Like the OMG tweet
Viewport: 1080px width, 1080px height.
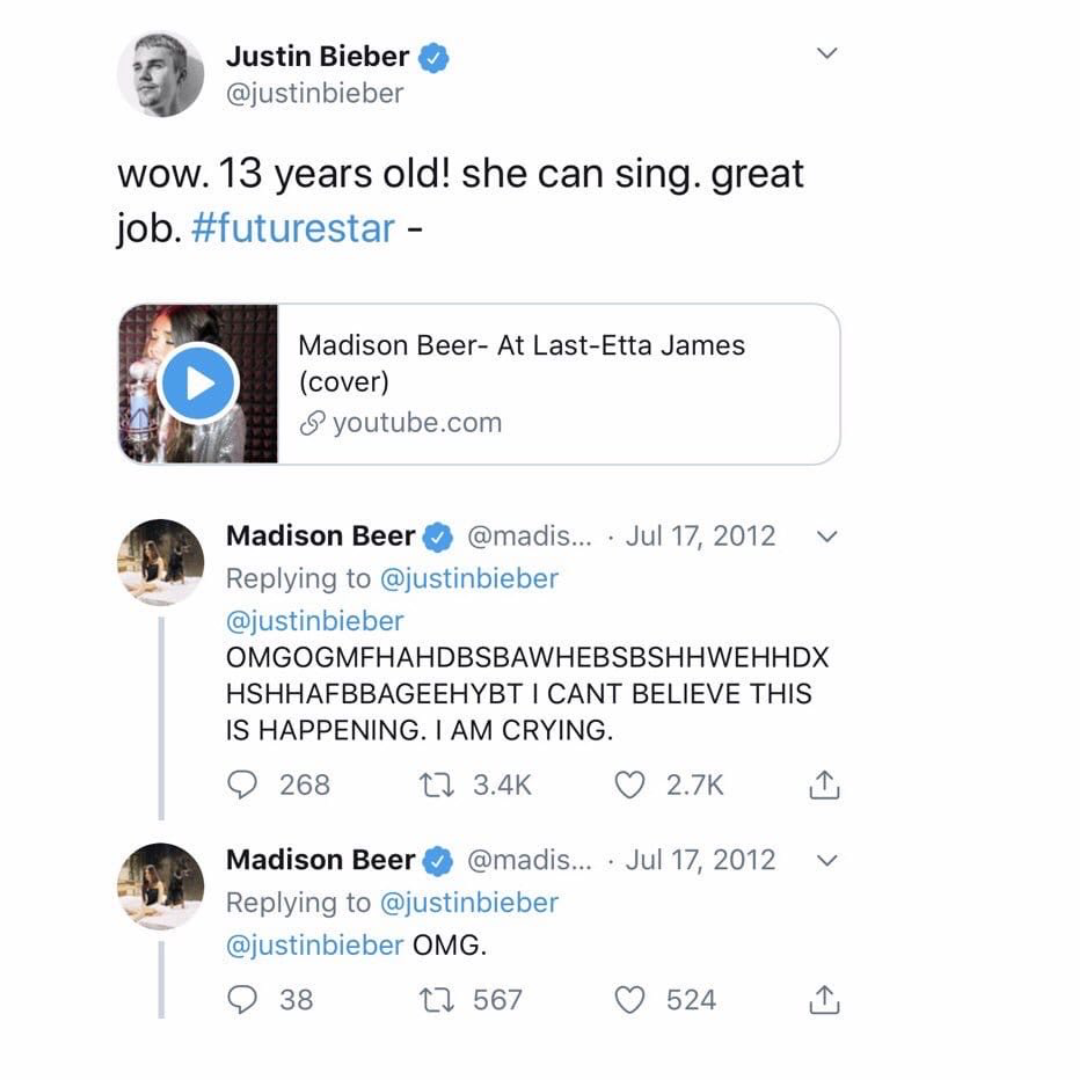click(631, 998)
